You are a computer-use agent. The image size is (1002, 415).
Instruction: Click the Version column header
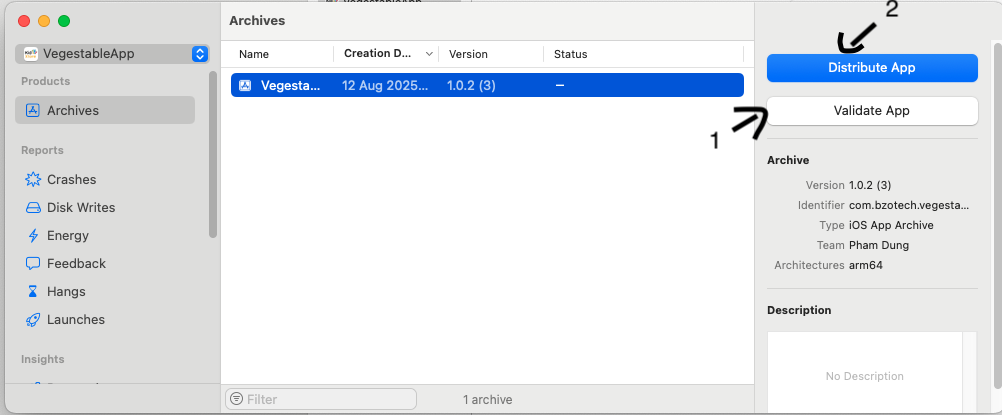pyautogui.click(x=468, y=54)
